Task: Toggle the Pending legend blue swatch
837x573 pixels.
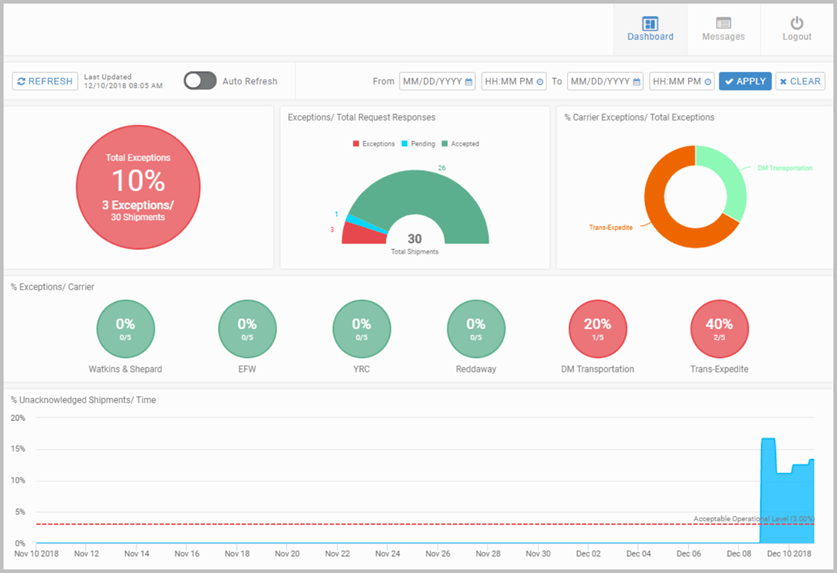Action: pyautogui.click(x=405, y=144)
